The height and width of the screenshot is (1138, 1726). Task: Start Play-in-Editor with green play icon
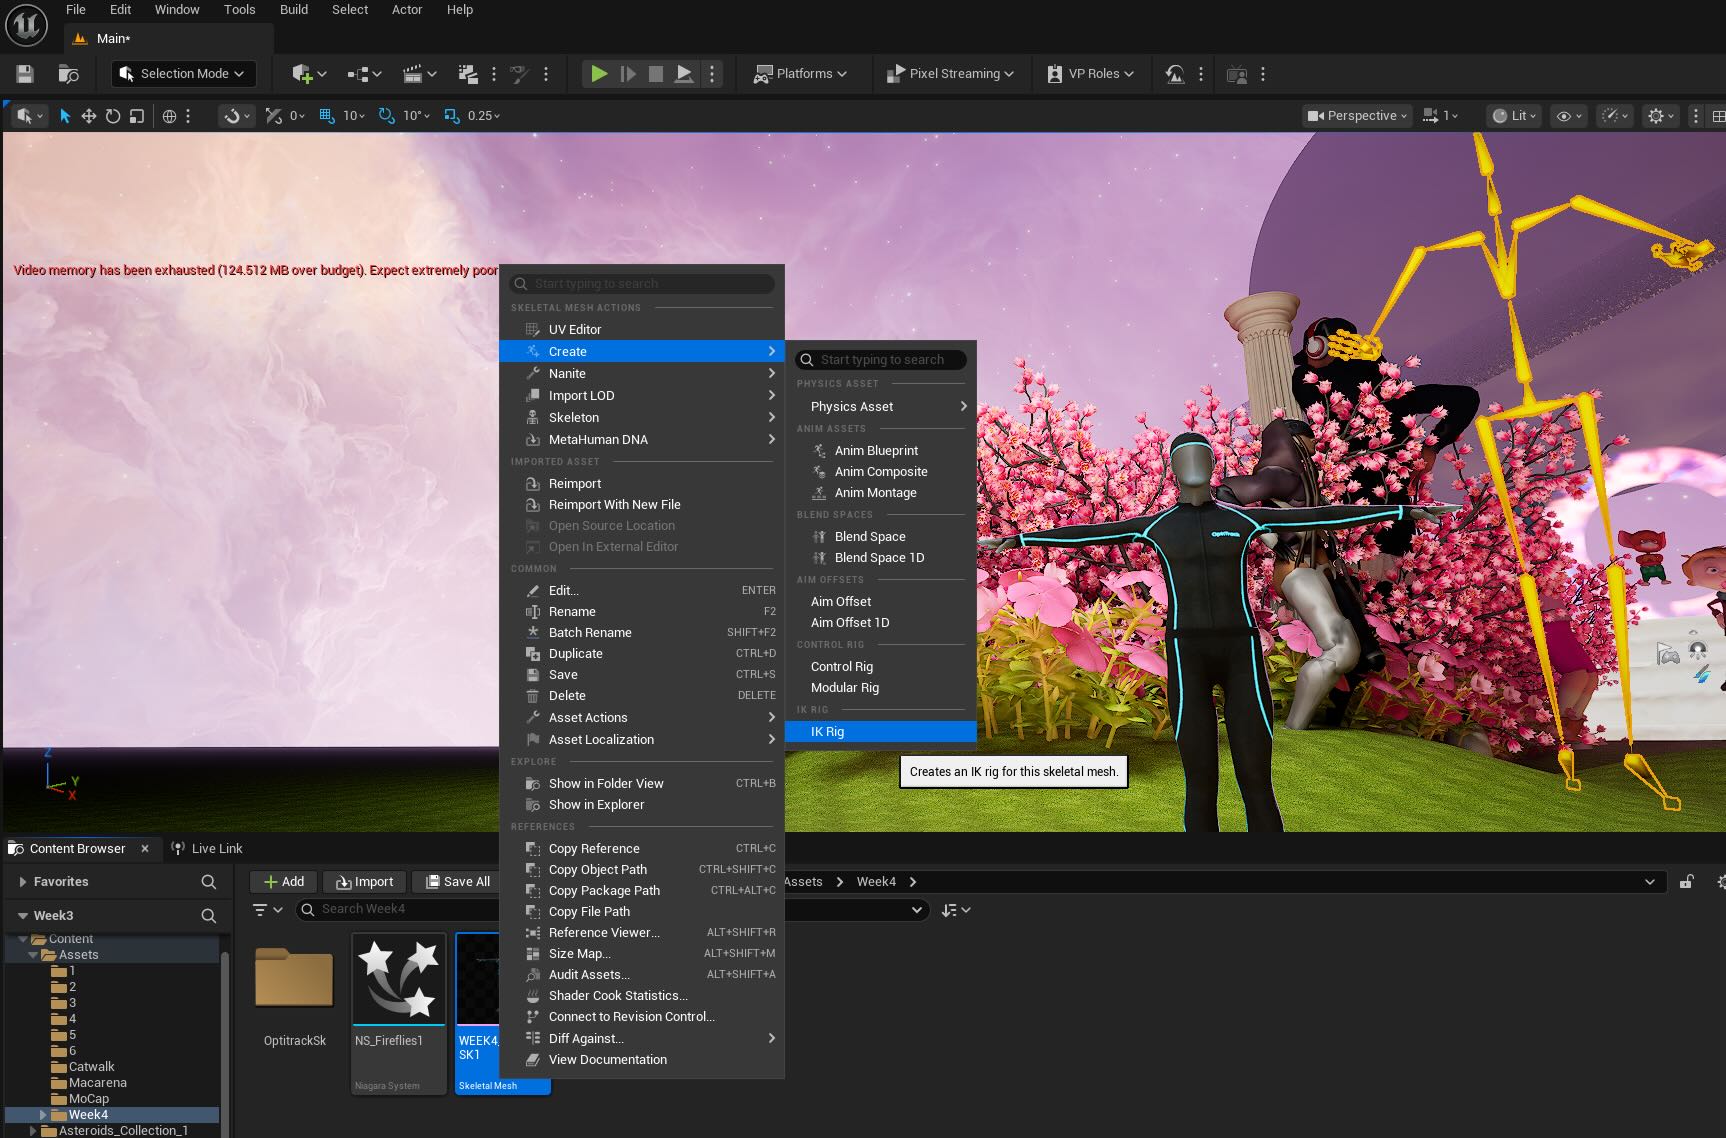tap(598, 73)
